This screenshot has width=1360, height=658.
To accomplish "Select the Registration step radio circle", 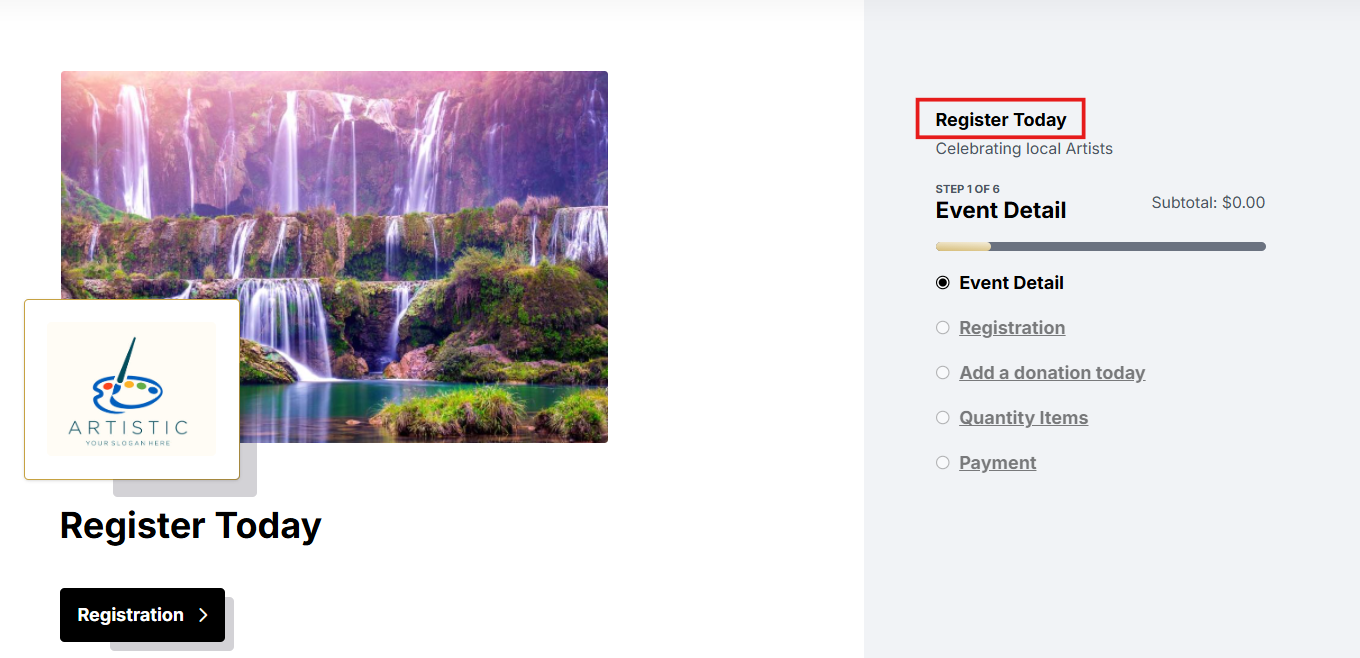I will pyautogui.click(x=942, y=328).
